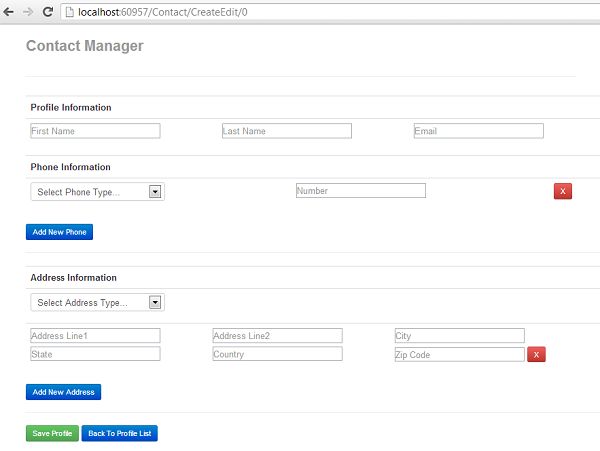This screenshot has height=451, width=600.
Task: Focus the City field
Action: [x=460, y=335]
